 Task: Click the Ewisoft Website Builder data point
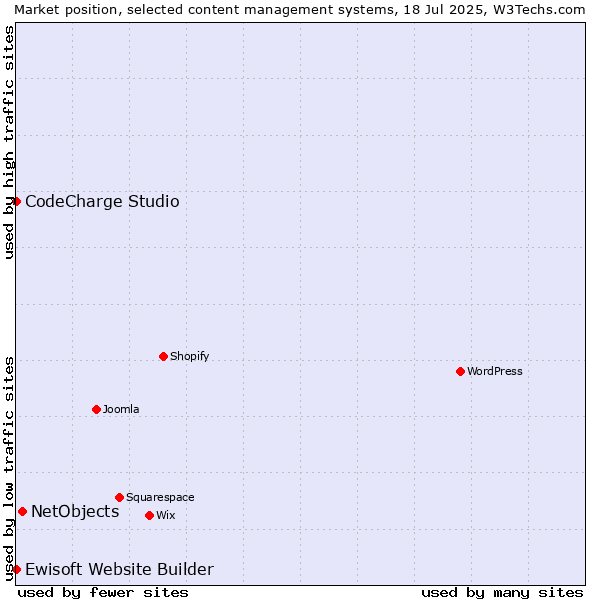pyautogui.click(x=16, y=569)
